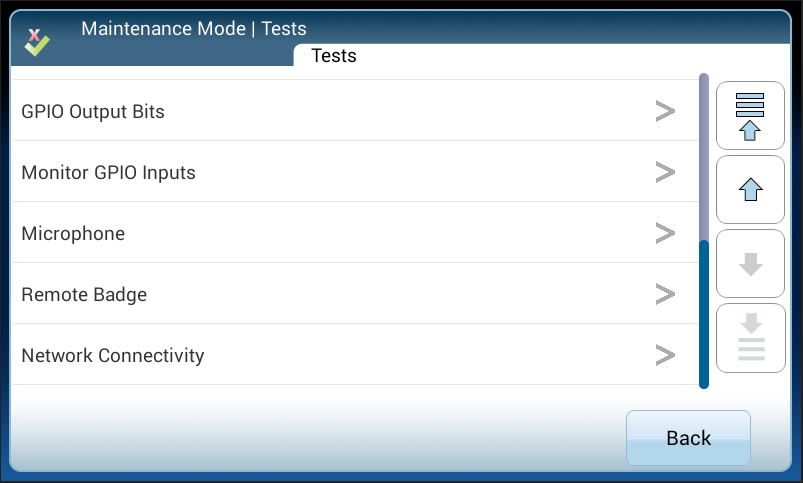Open Monitor GPIO Inputs chevron arrow
This screenshot has height=483, width=803.
665,172
